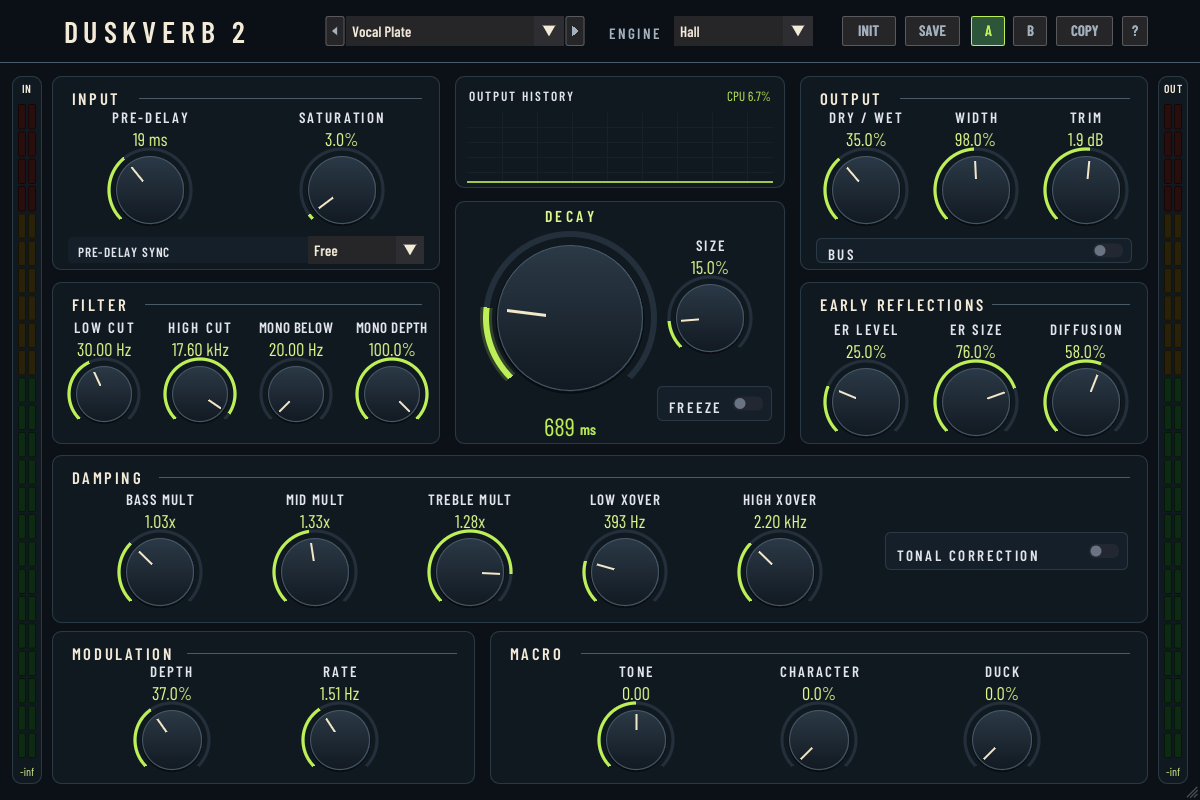This screenshot has width=1200, height=800.
Task: Adjust the Low Cut filter knob
Action: (x=104, y=394)
